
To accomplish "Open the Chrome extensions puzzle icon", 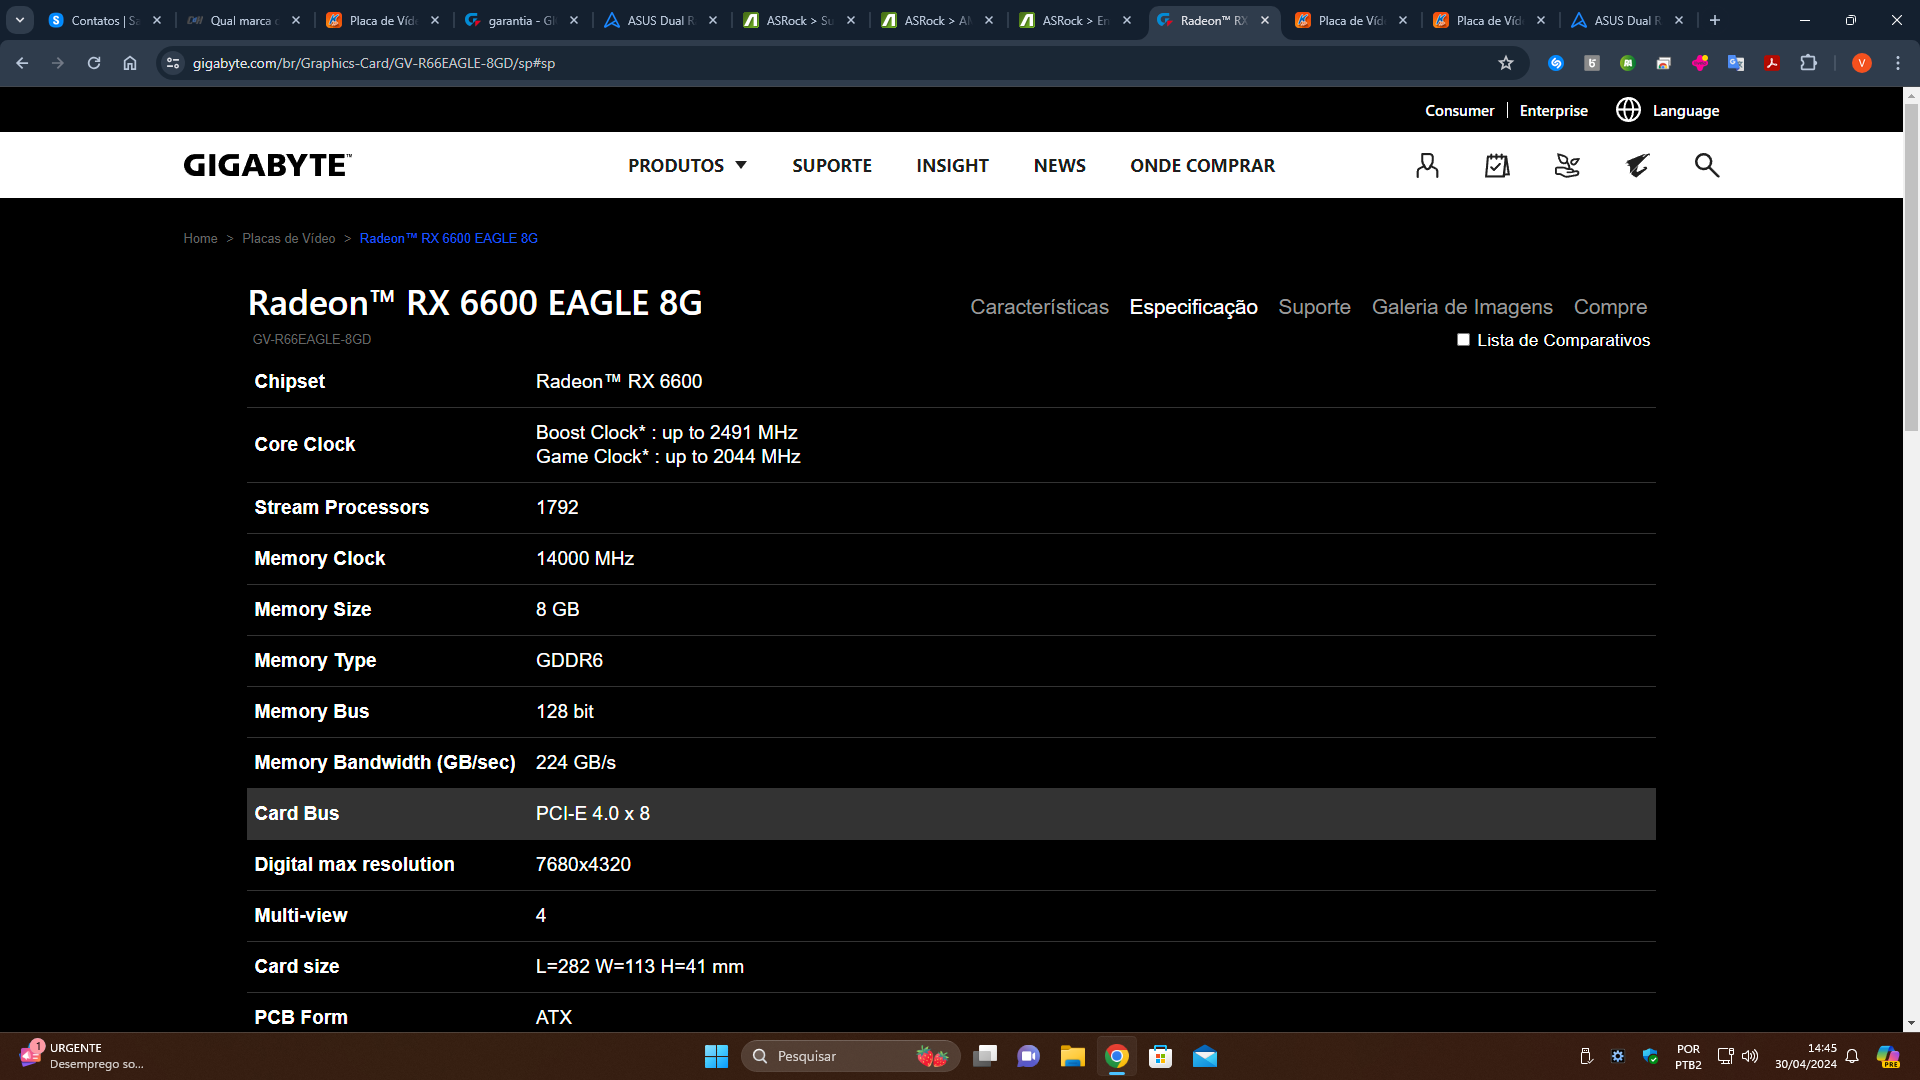I will 1808,63.
